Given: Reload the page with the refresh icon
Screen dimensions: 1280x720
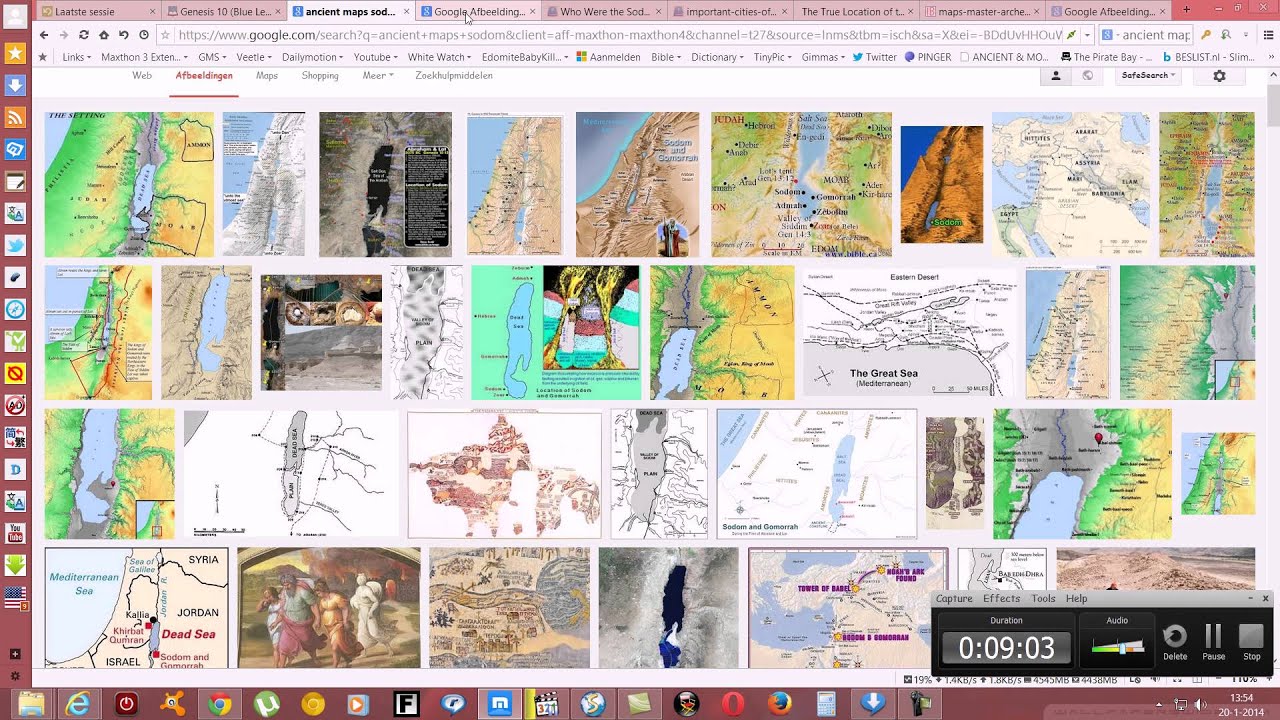Looking at the screenshot, I should (84, 35).
